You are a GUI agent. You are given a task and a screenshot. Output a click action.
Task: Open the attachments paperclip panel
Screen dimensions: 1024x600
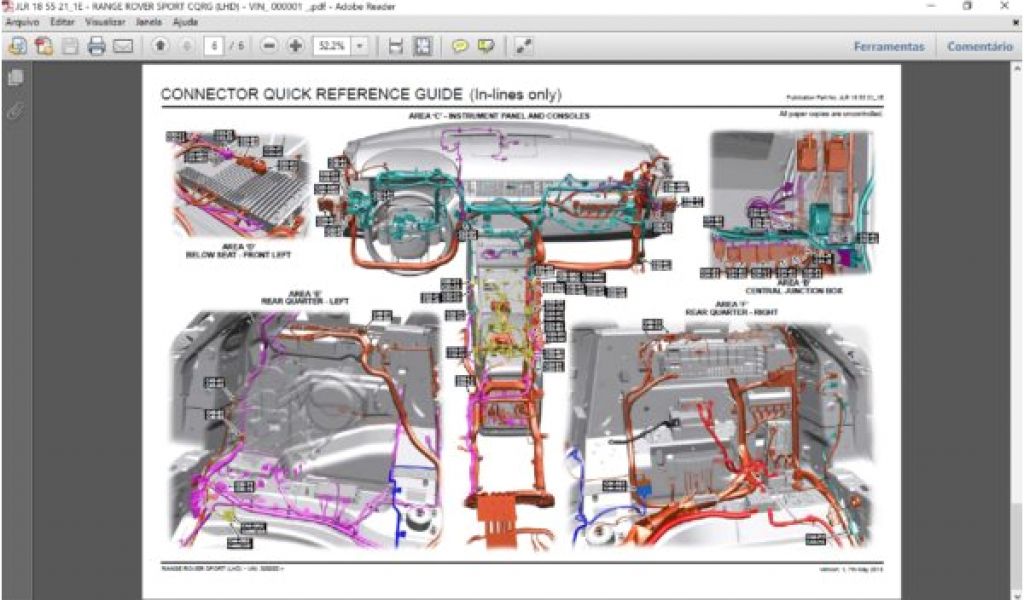(15, 110)
